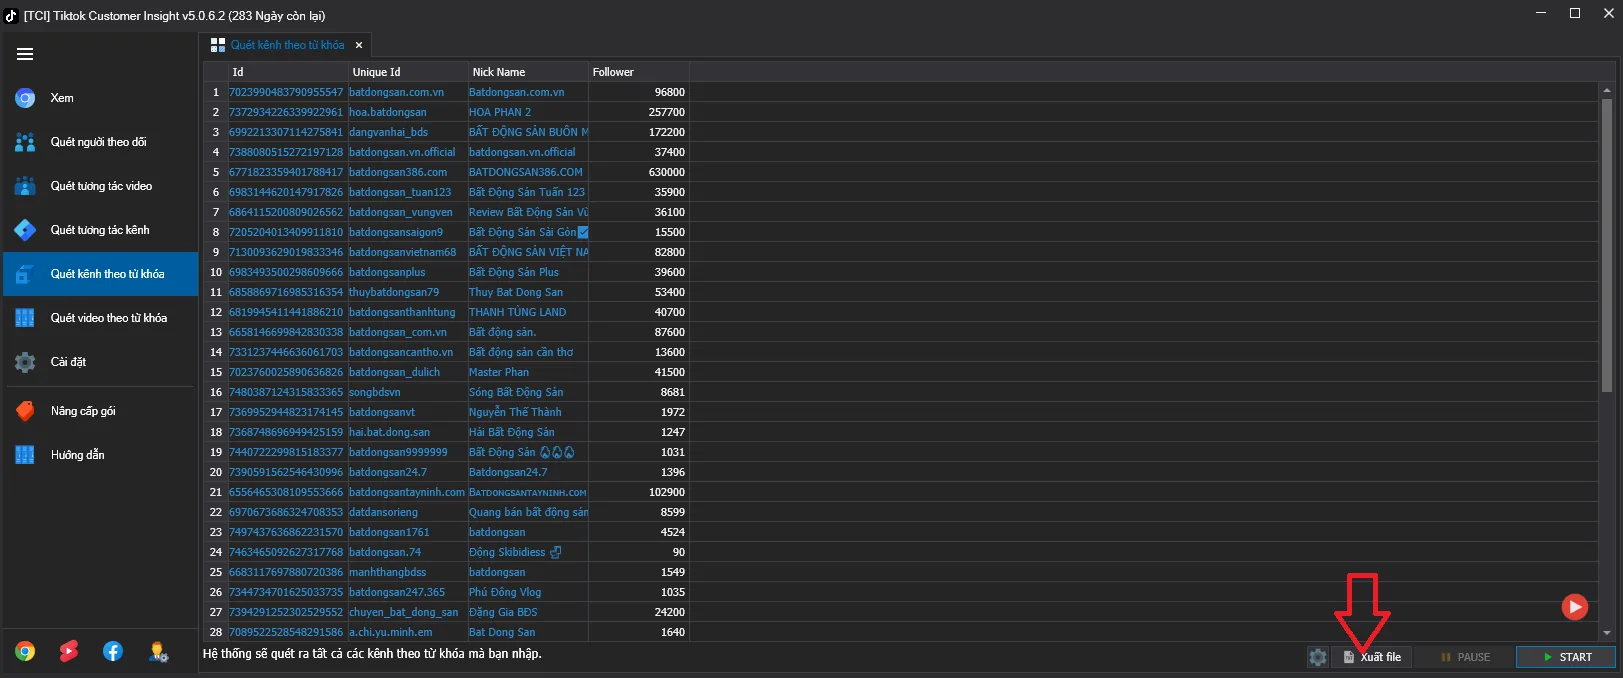Click the Hướng dẫn guide icon

point(25,455)
